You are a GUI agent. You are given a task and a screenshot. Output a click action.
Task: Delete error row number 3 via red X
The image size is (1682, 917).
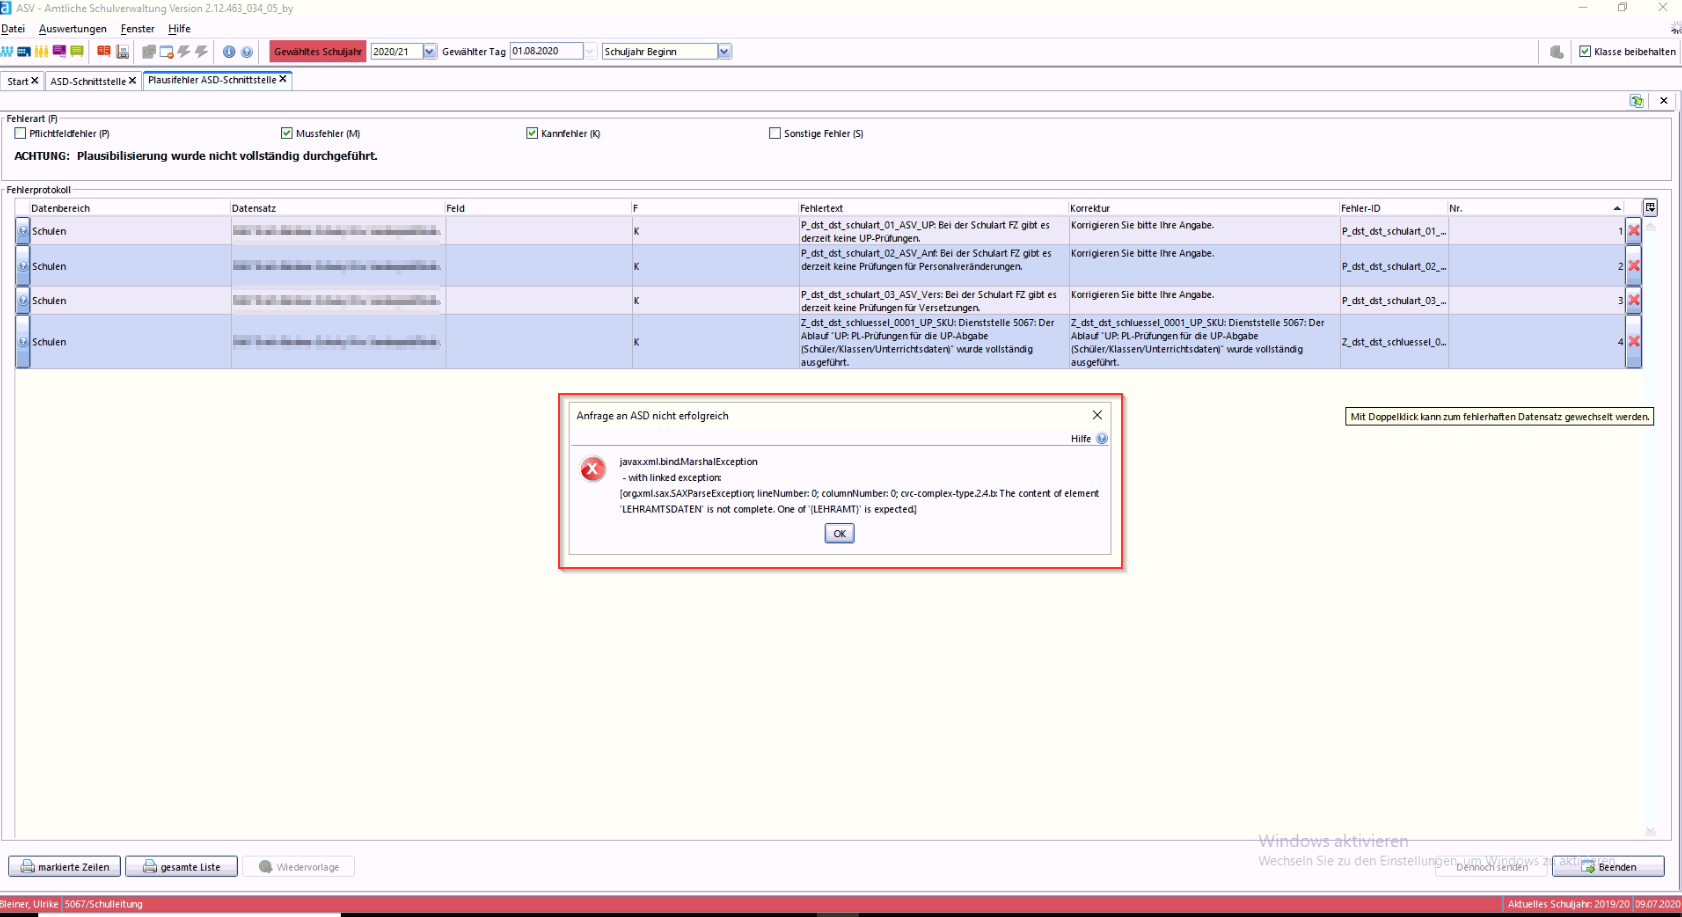click(1634, 300)
